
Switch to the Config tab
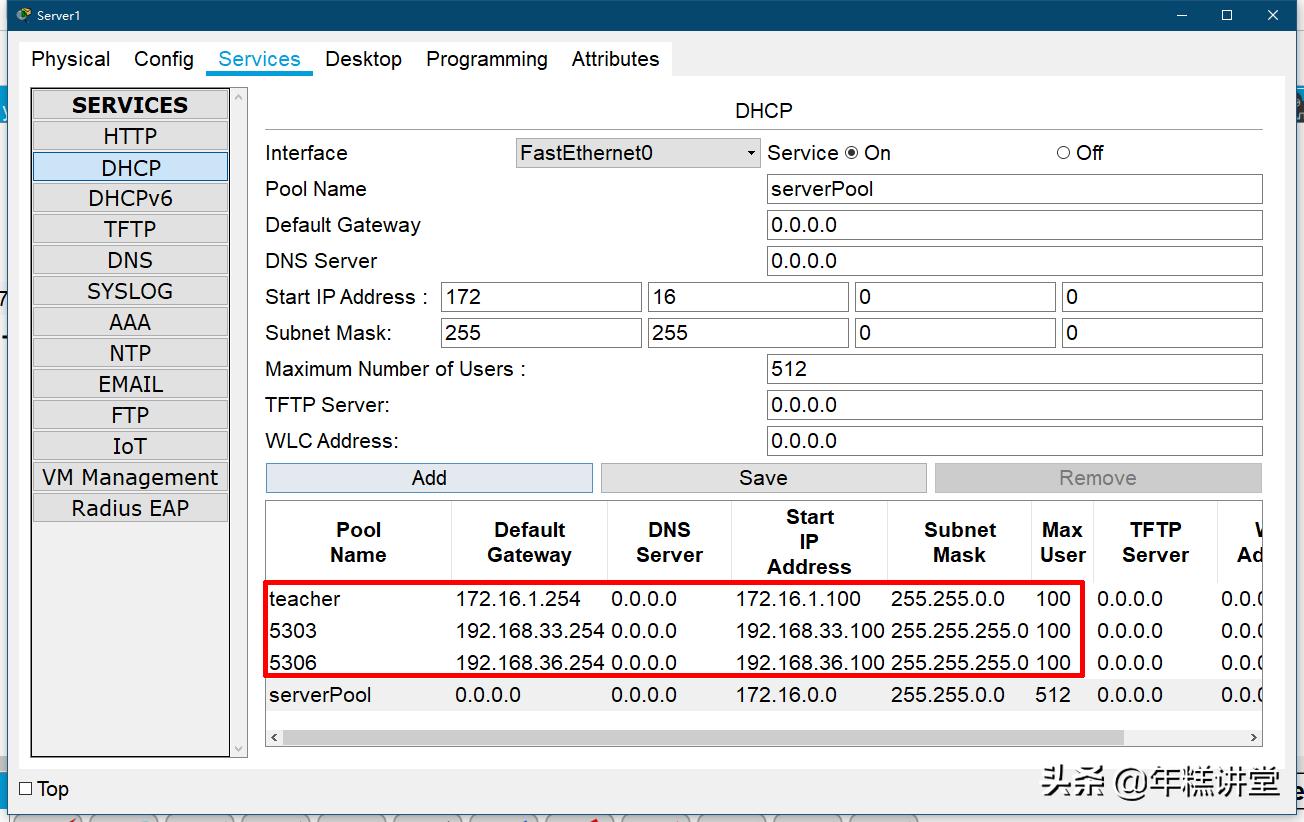click(164, 59)
